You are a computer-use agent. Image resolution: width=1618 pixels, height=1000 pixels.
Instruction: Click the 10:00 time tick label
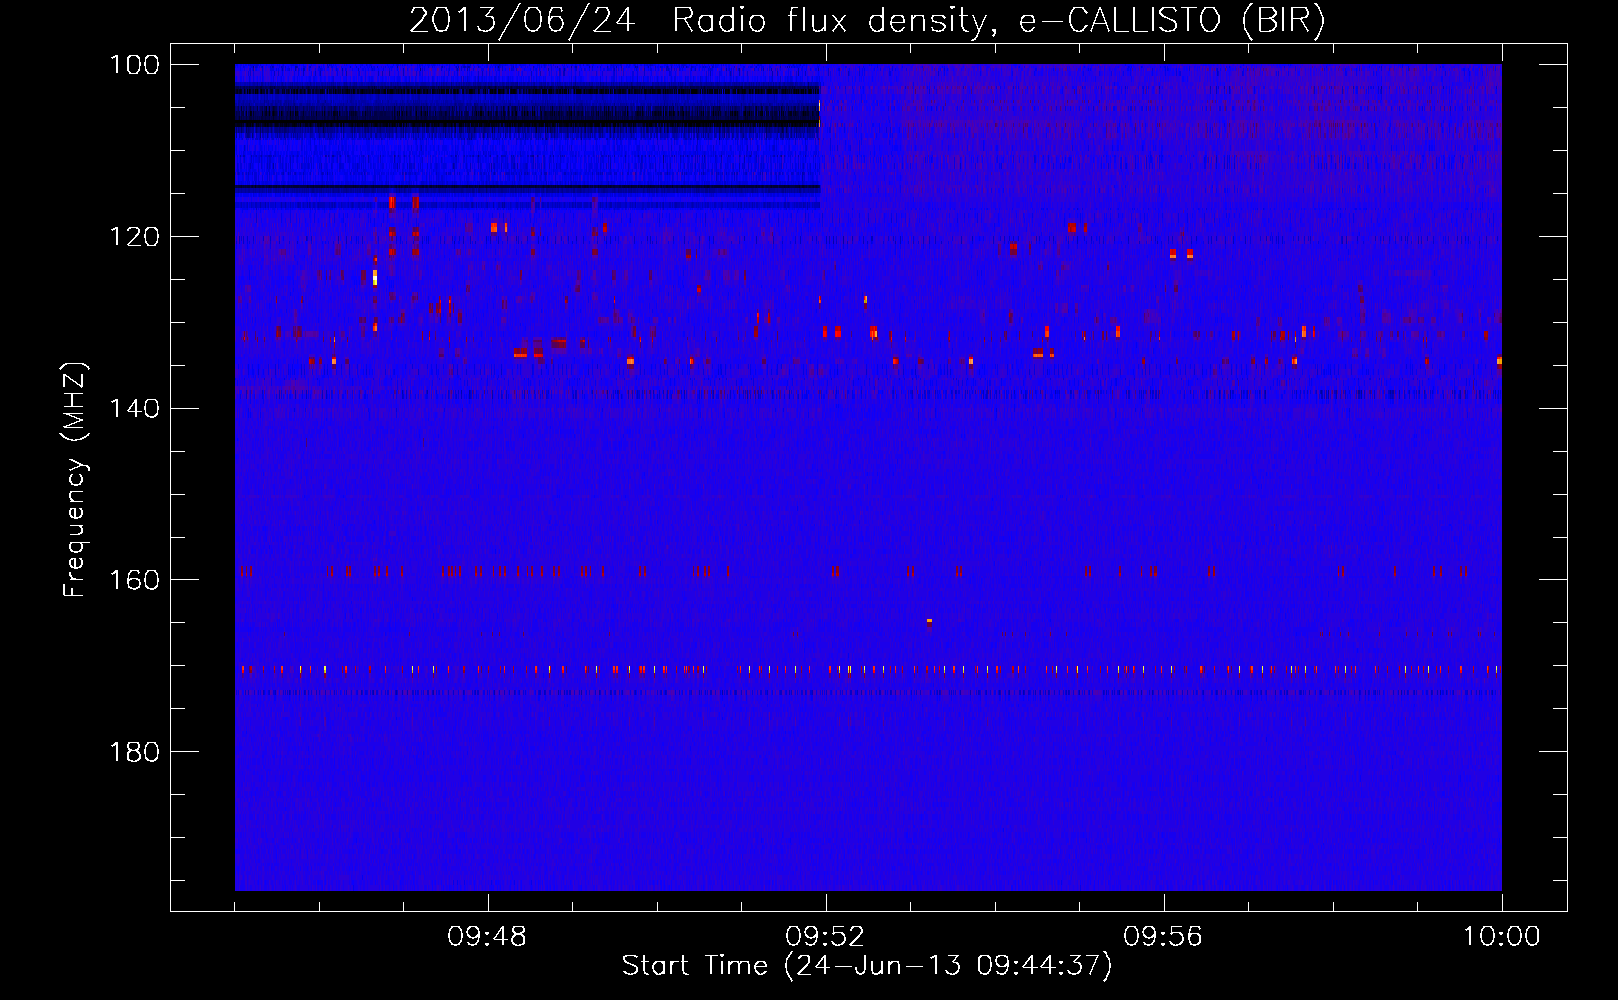coord(1501,937)
